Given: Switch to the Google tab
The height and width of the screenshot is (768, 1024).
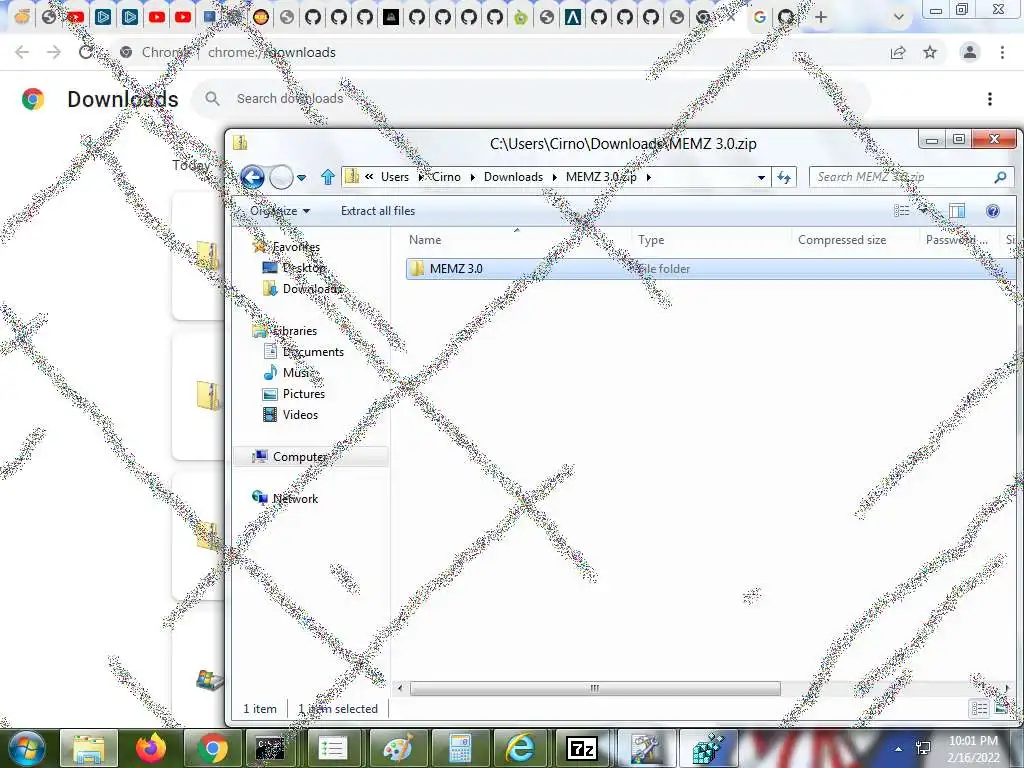Looking at the screenshot, I should (760, 17).
